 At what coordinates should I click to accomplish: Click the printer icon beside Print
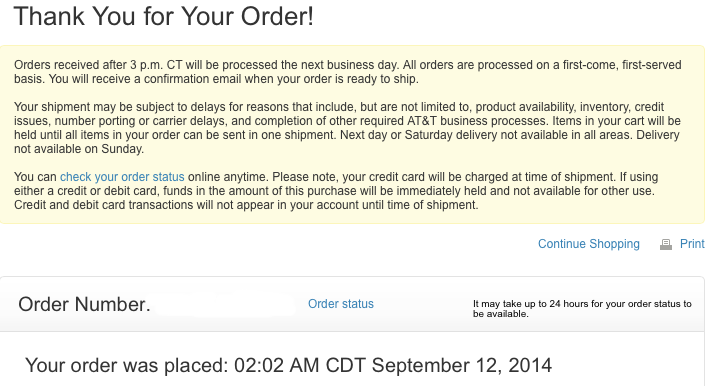[666, 245]
